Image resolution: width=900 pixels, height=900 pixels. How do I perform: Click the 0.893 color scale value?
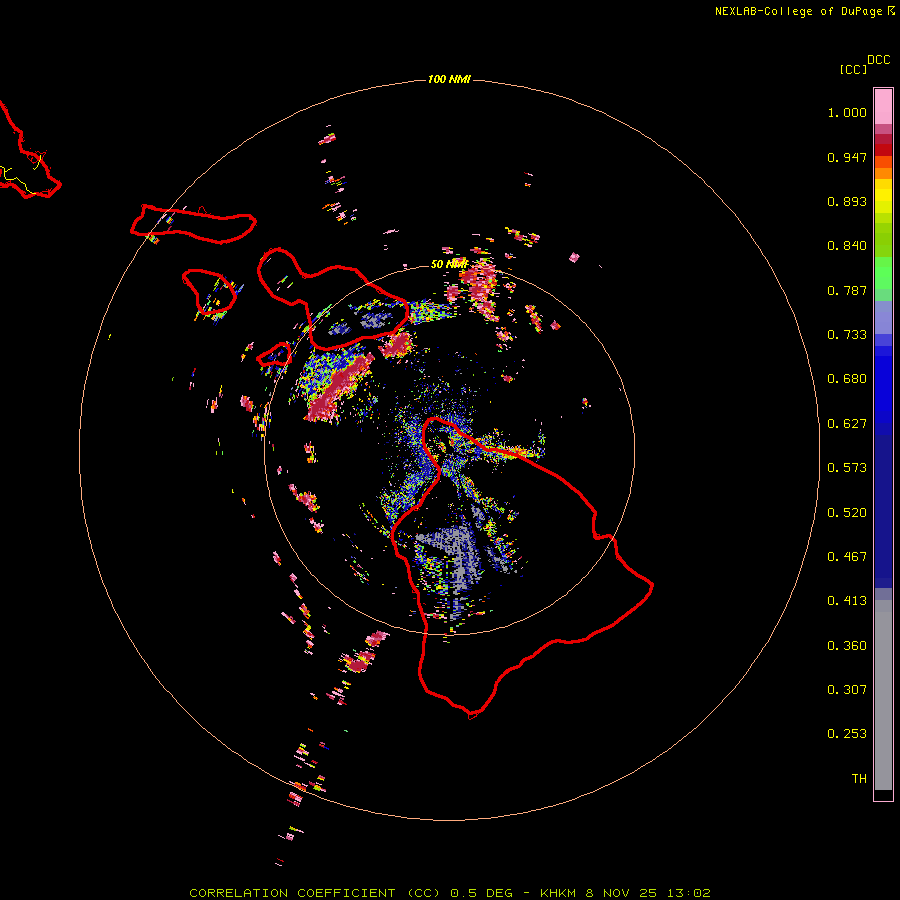coord(847,201)
